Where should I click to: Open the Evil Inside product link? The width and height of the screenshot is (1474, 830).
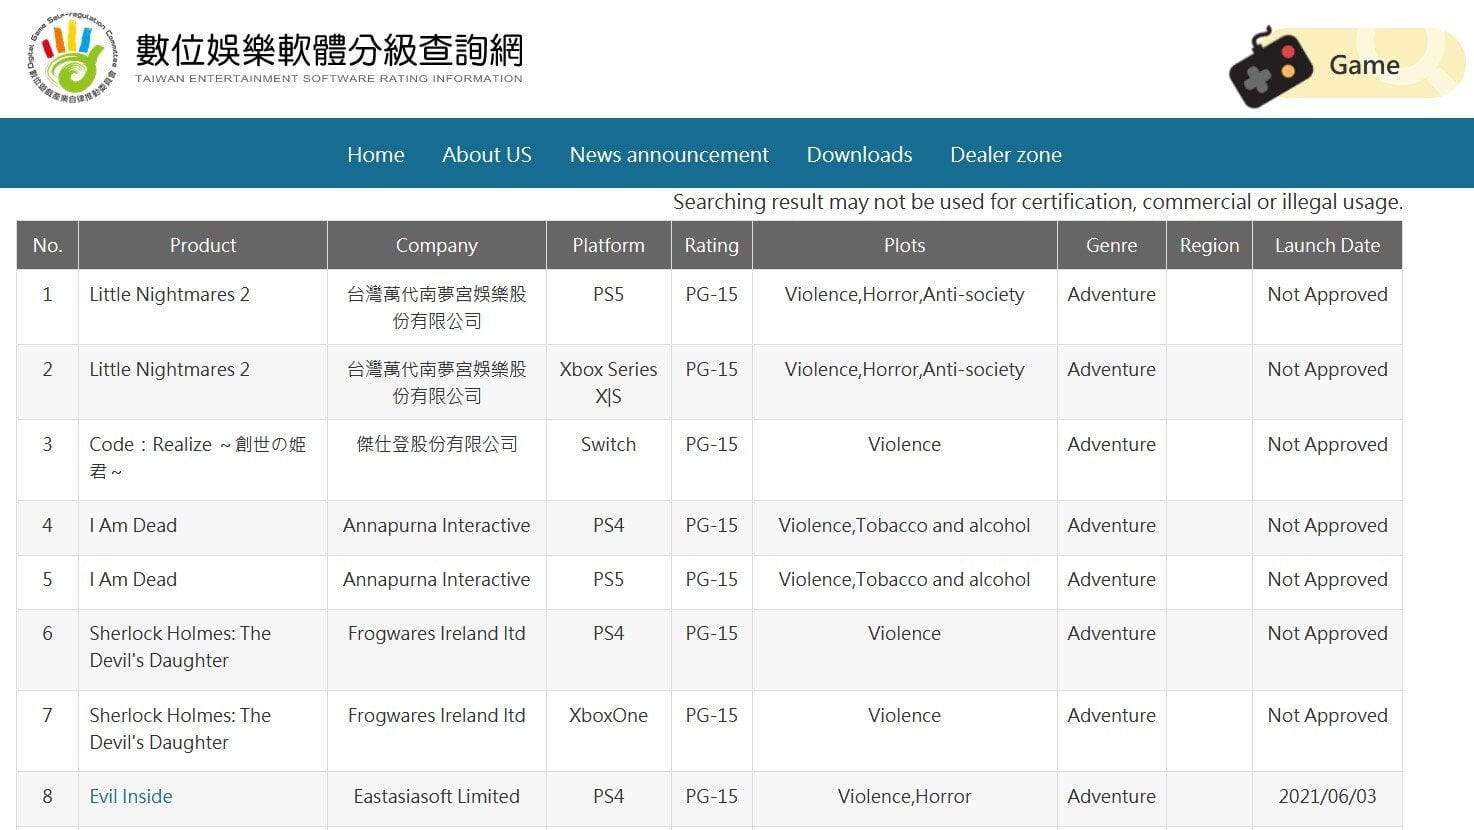click(x=131, y=796)
